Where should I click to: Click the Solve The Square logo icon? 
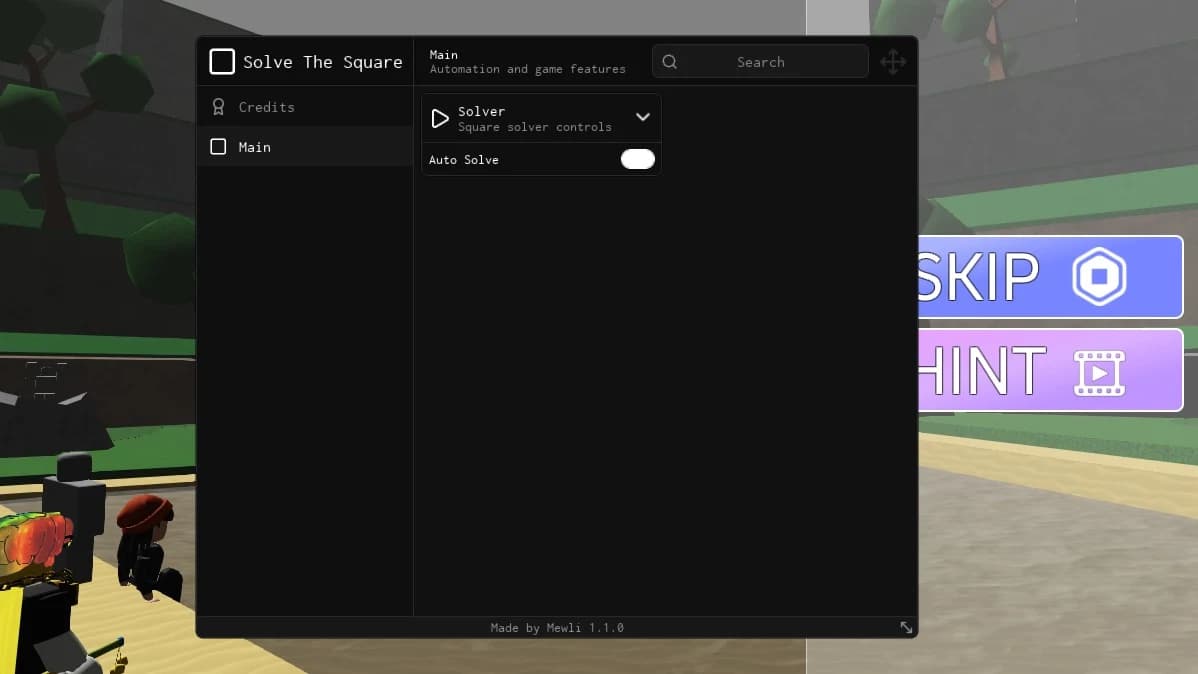[222, 62]
